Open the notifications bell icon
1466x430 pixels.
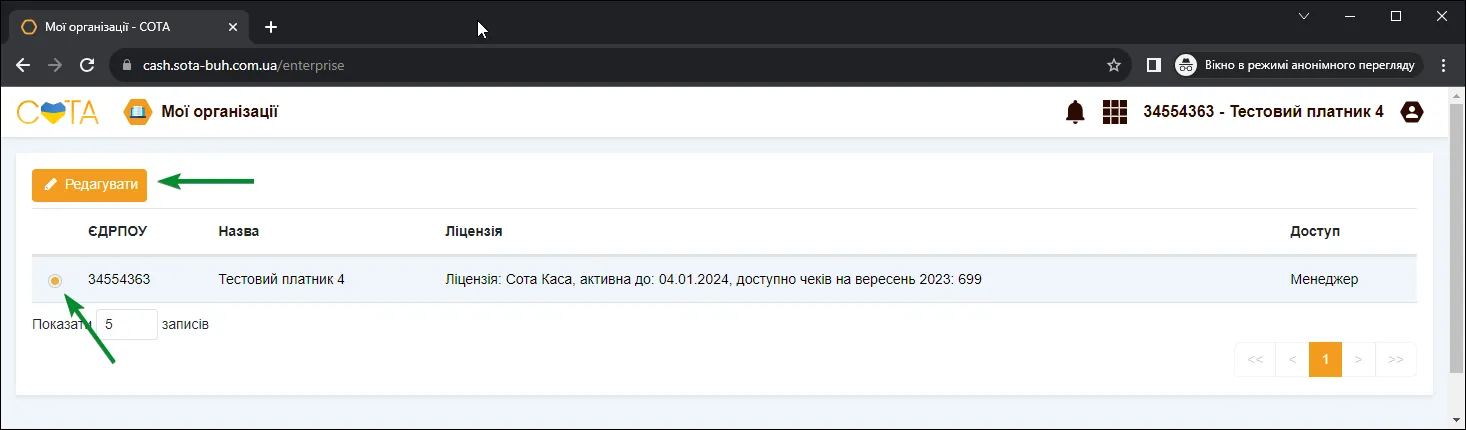[x=1075, y=112]
